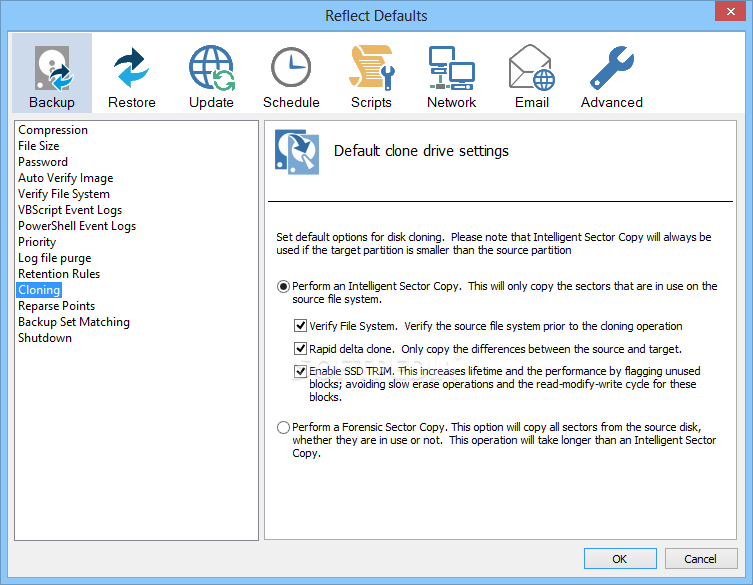Select Password in the settings list

tap(43, 162)
